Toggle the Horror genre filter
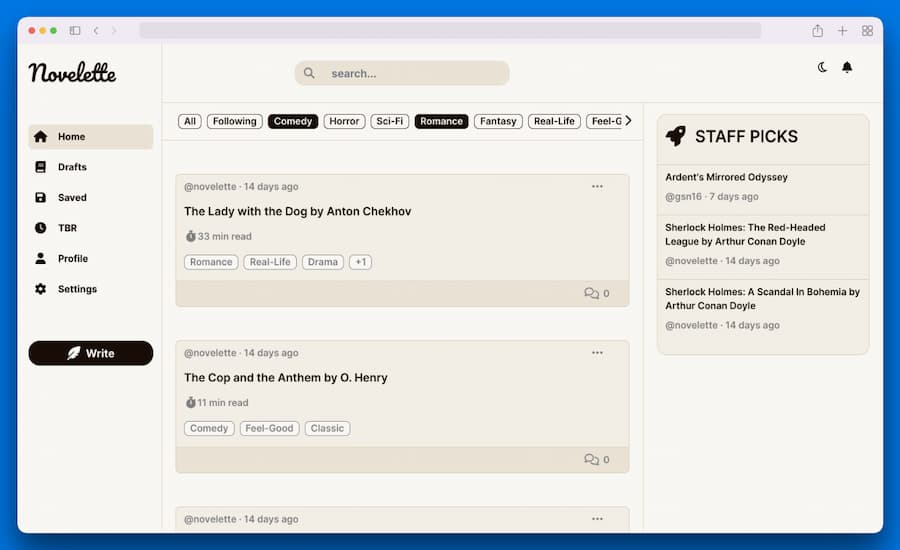 click(344, 121)
